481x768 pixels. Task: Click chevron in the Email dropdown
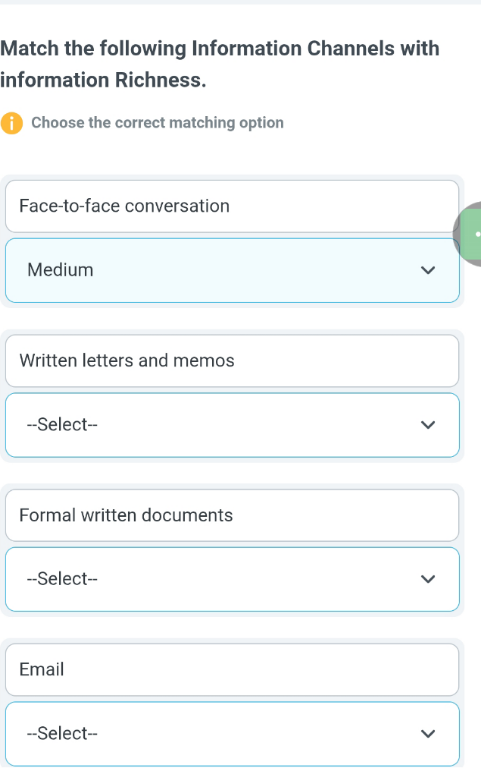[x=428, y=733]
